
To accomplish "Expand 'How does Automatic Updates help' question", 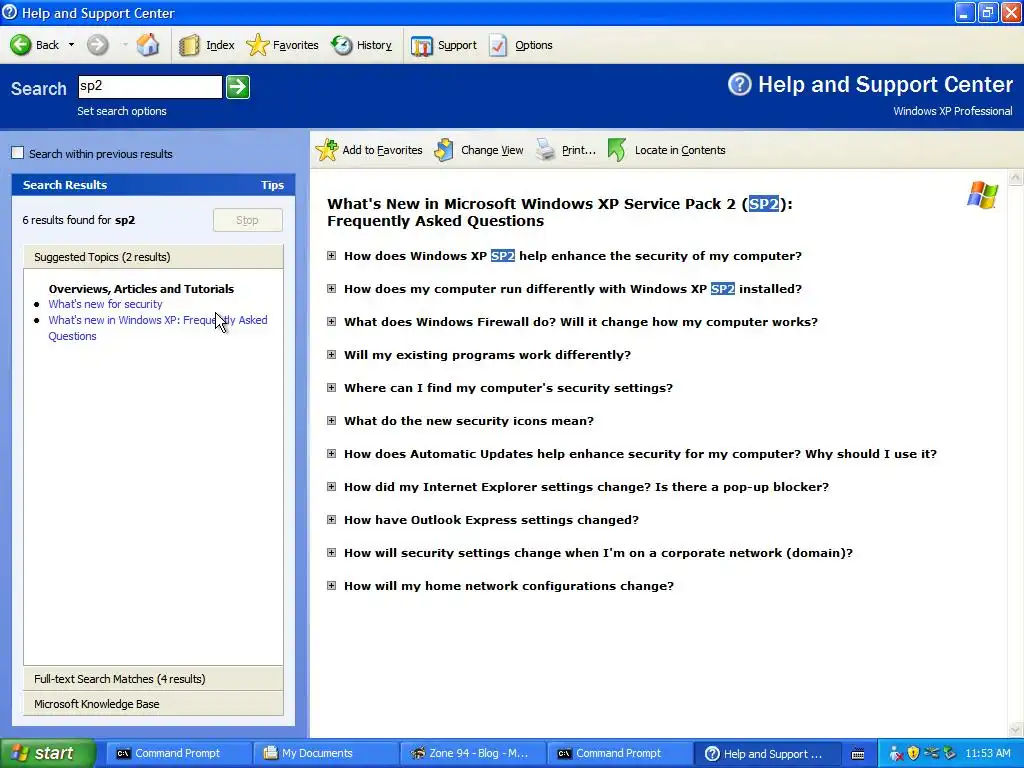I will click(331, 453).
